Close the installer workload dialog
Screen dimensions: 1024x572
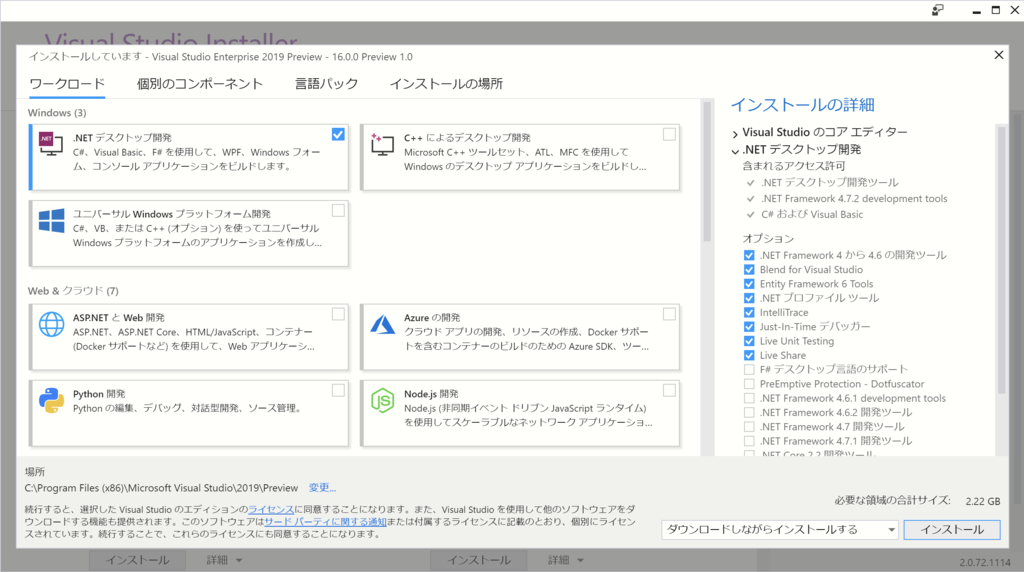[x=999, y=55]
